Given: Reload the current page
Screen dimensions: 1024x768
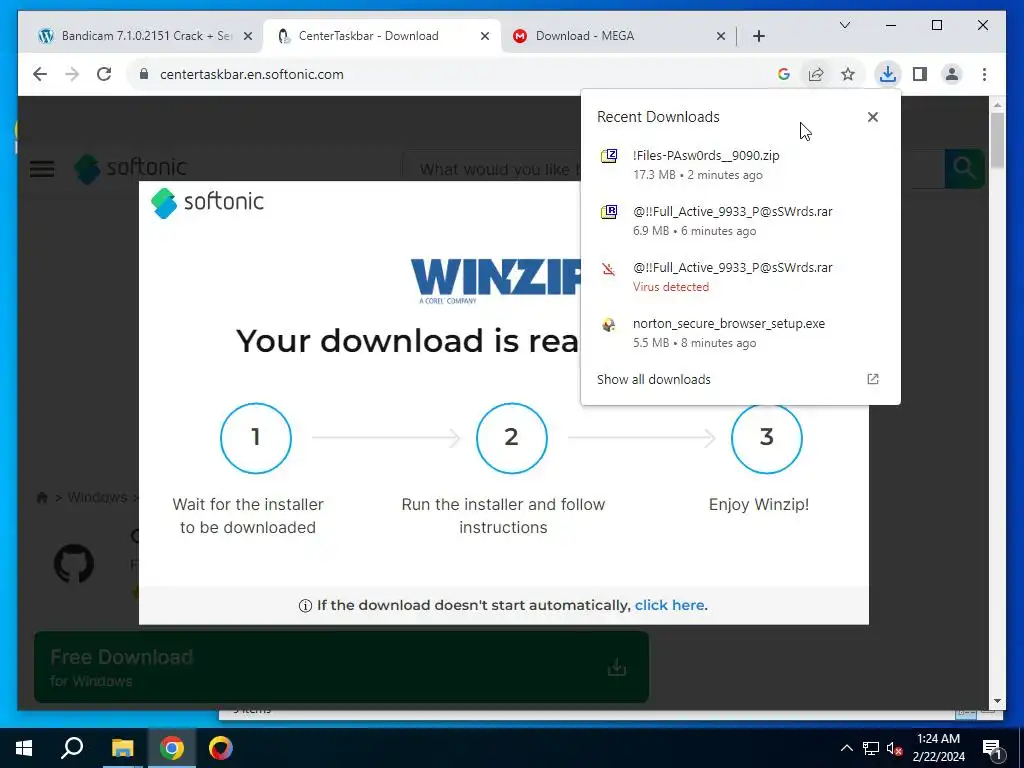Looking at the screenshot, I should [x=104, y=74].
